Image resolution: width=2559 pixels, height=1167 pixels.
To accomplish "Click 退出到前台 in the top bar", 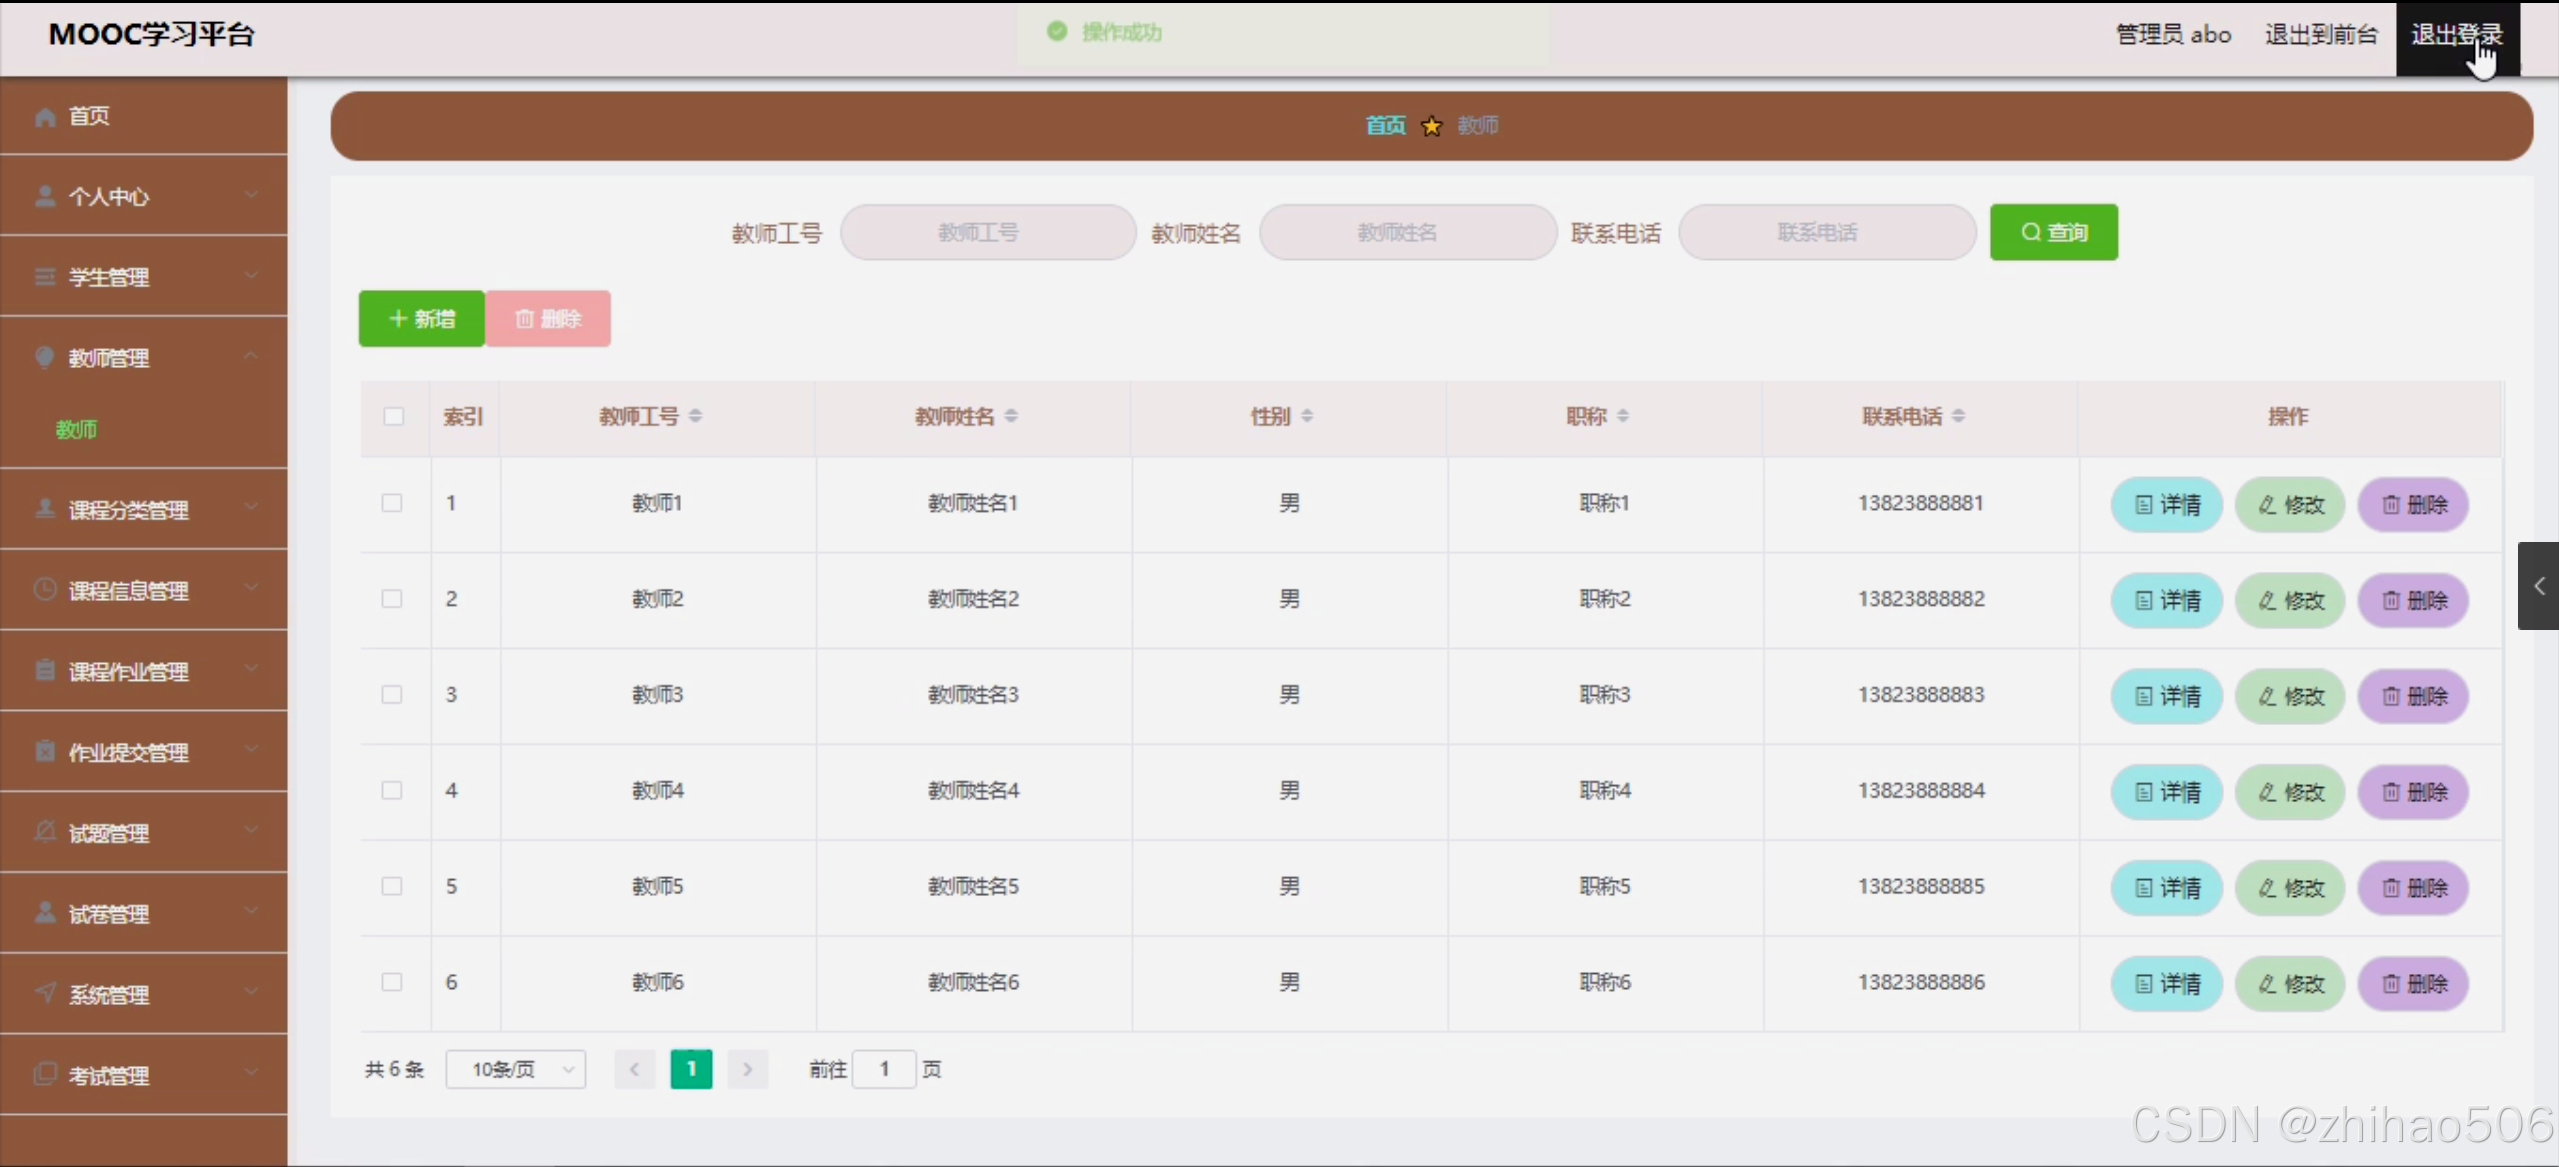I will [x=2319, y=33].
